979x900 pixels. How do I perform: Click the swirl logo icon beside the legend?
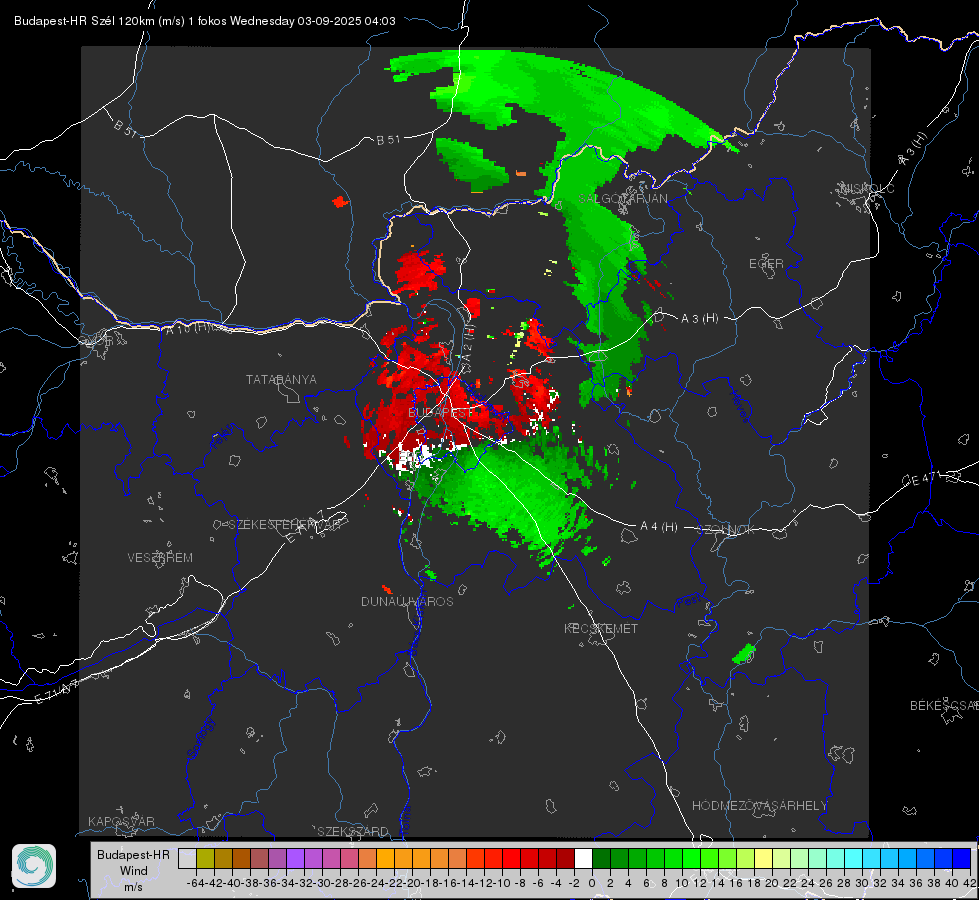[34, 866]
